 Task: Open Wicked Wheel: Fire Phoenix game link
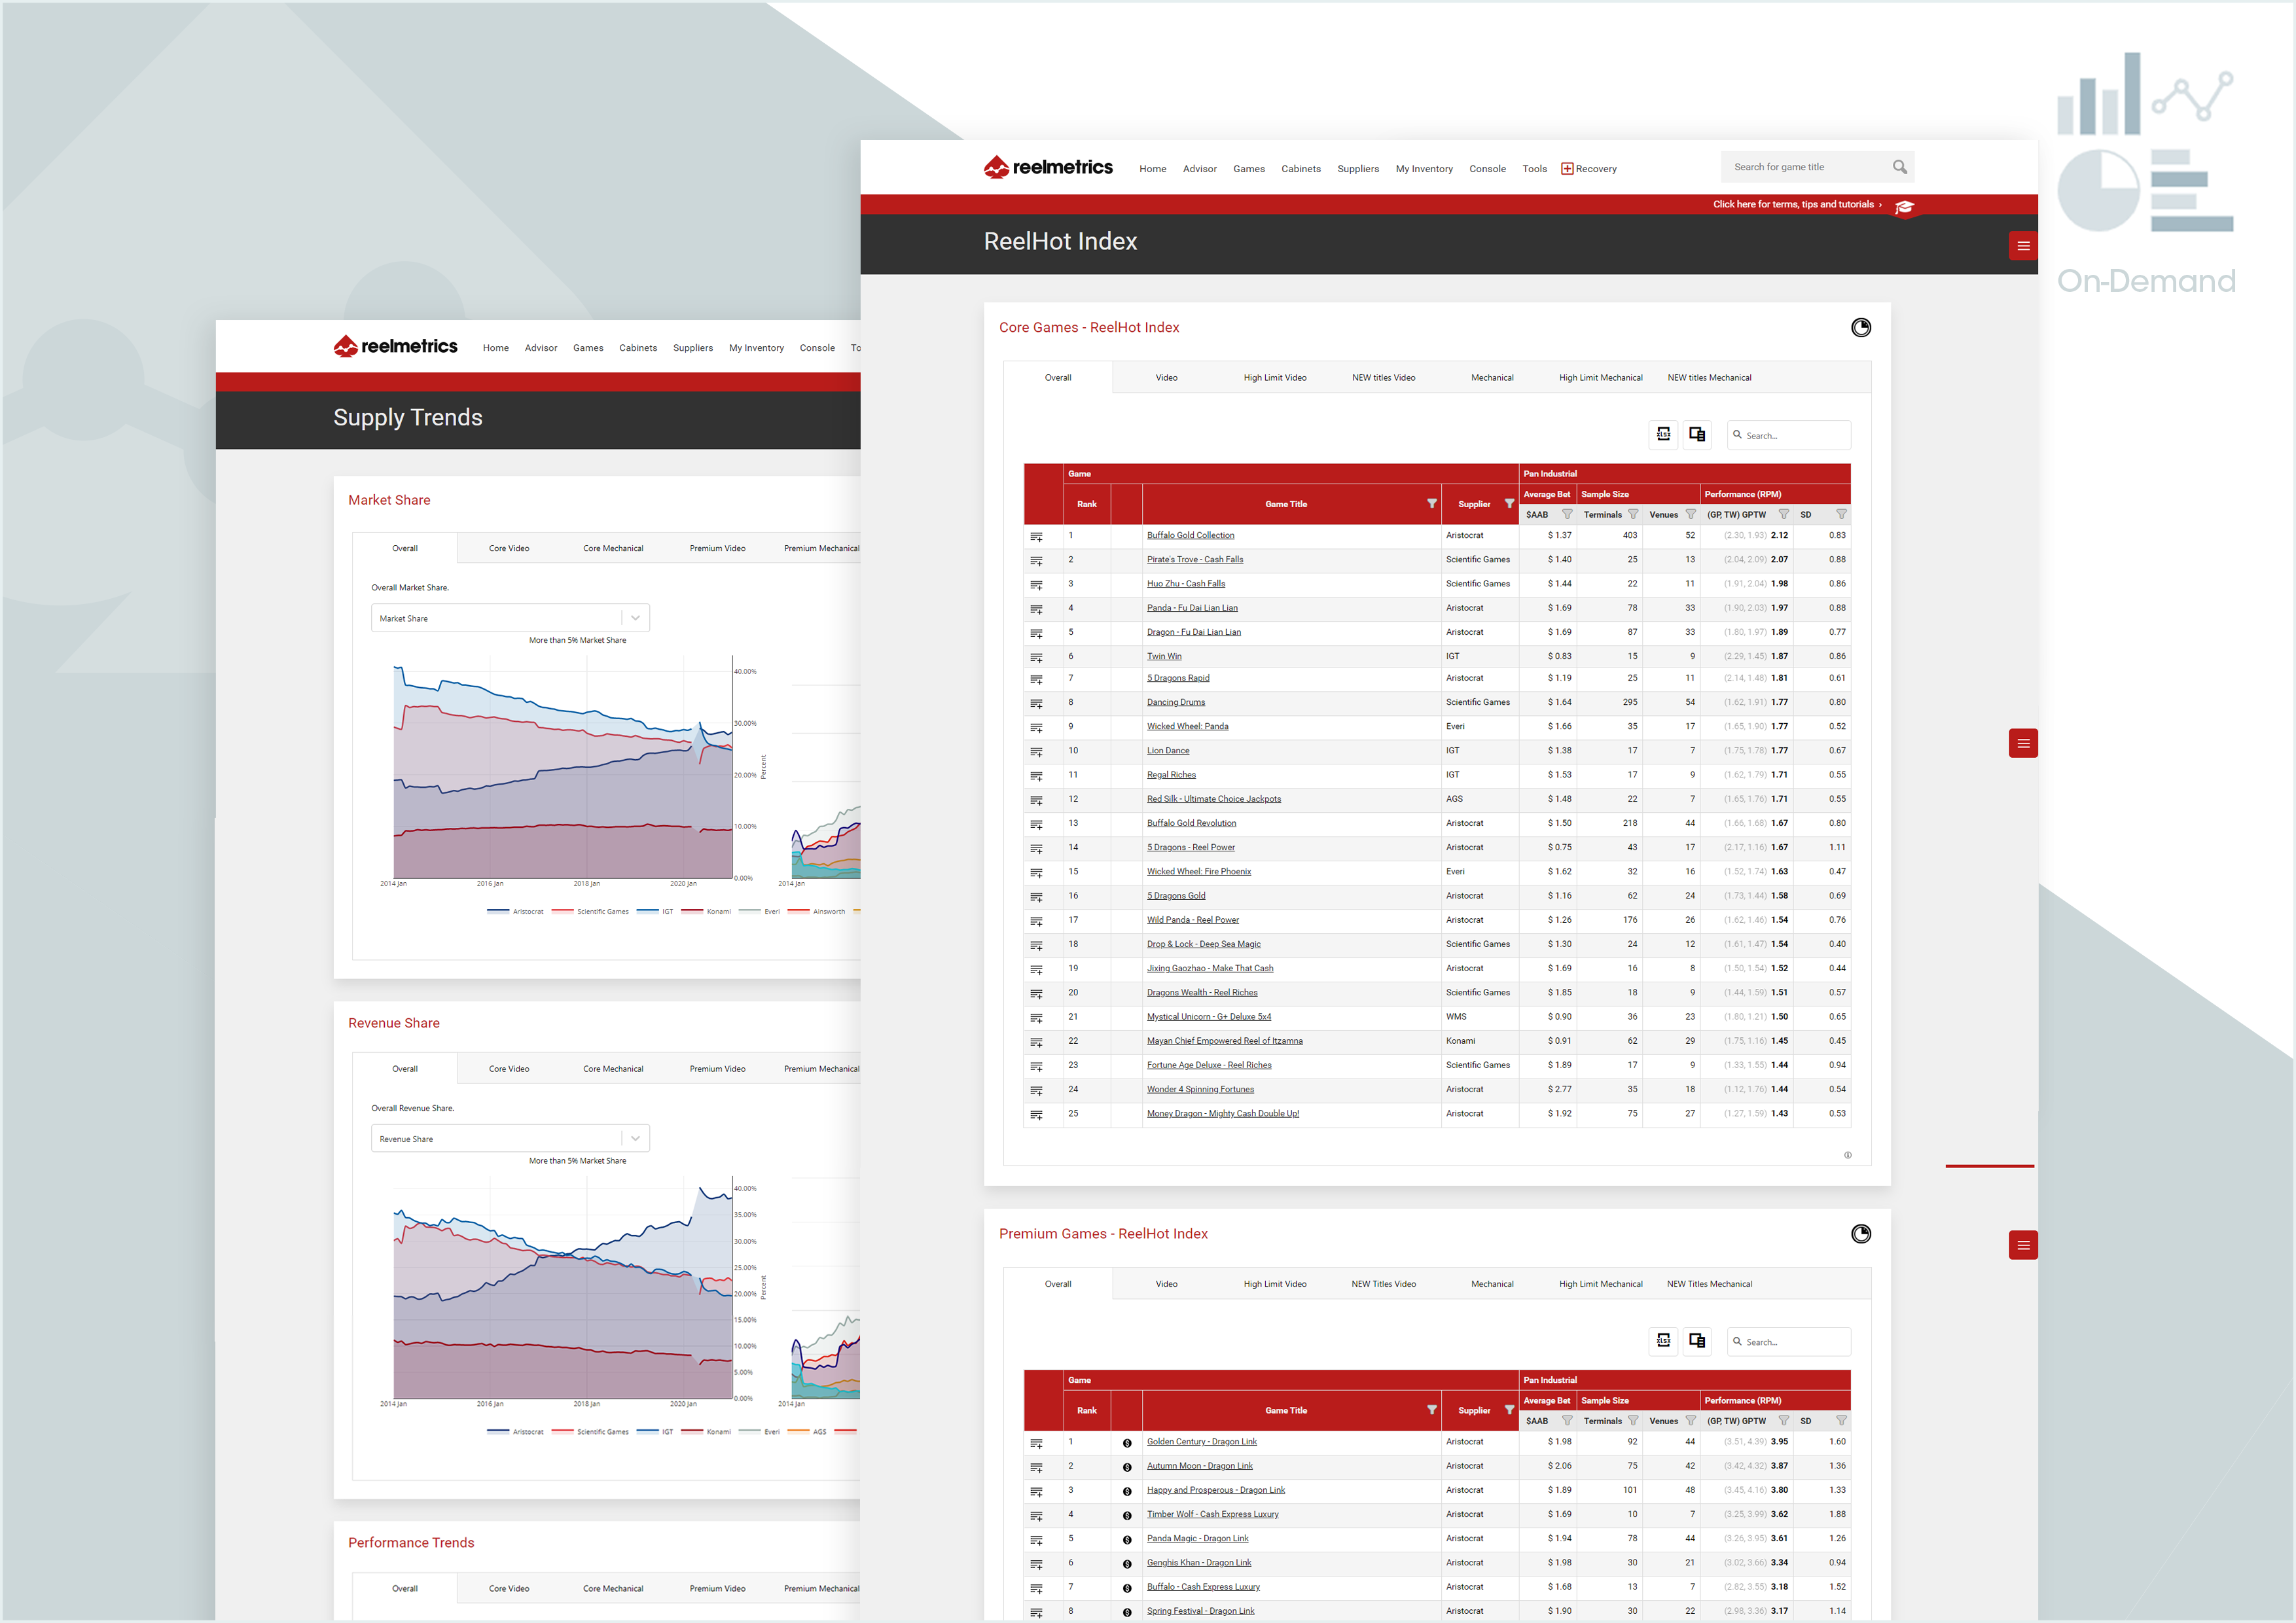tap(1198, 871)
